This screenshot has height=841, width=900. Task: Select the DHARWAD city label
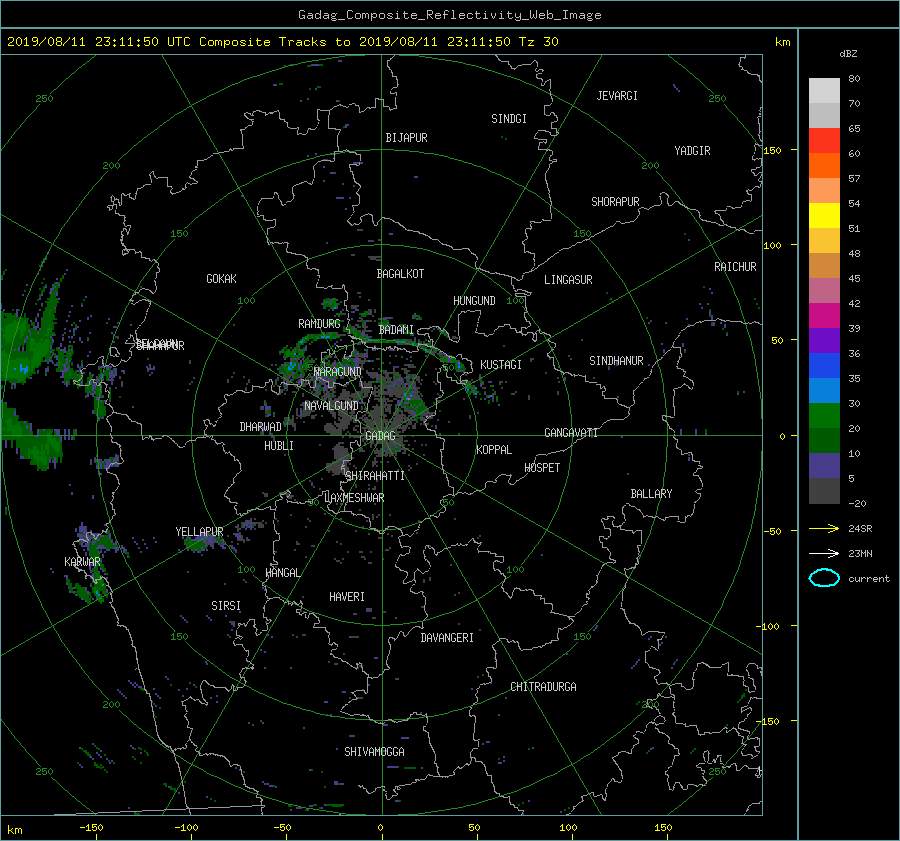[260, 427]
